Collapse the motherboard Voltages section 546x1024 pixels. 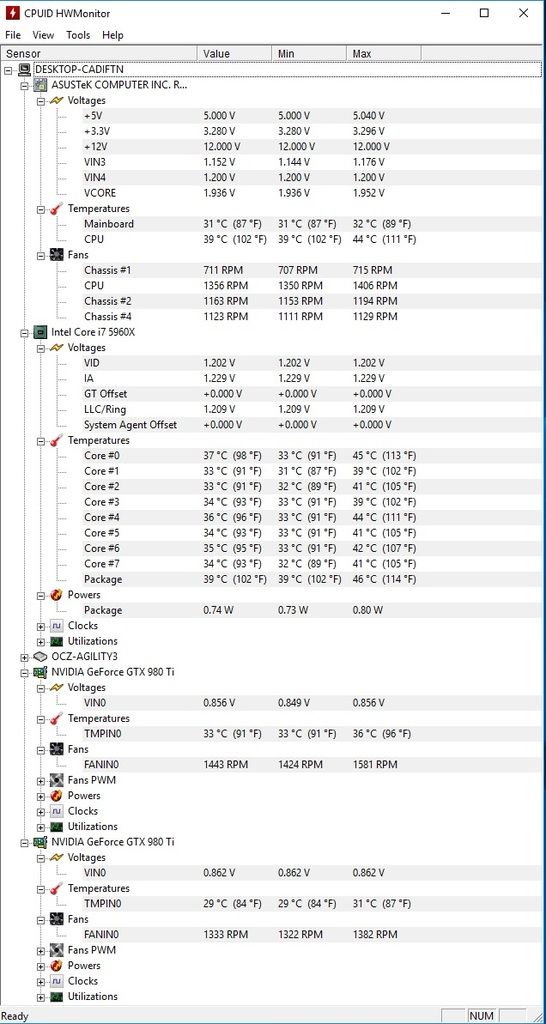pyautogui.click(x=40, y=101)
